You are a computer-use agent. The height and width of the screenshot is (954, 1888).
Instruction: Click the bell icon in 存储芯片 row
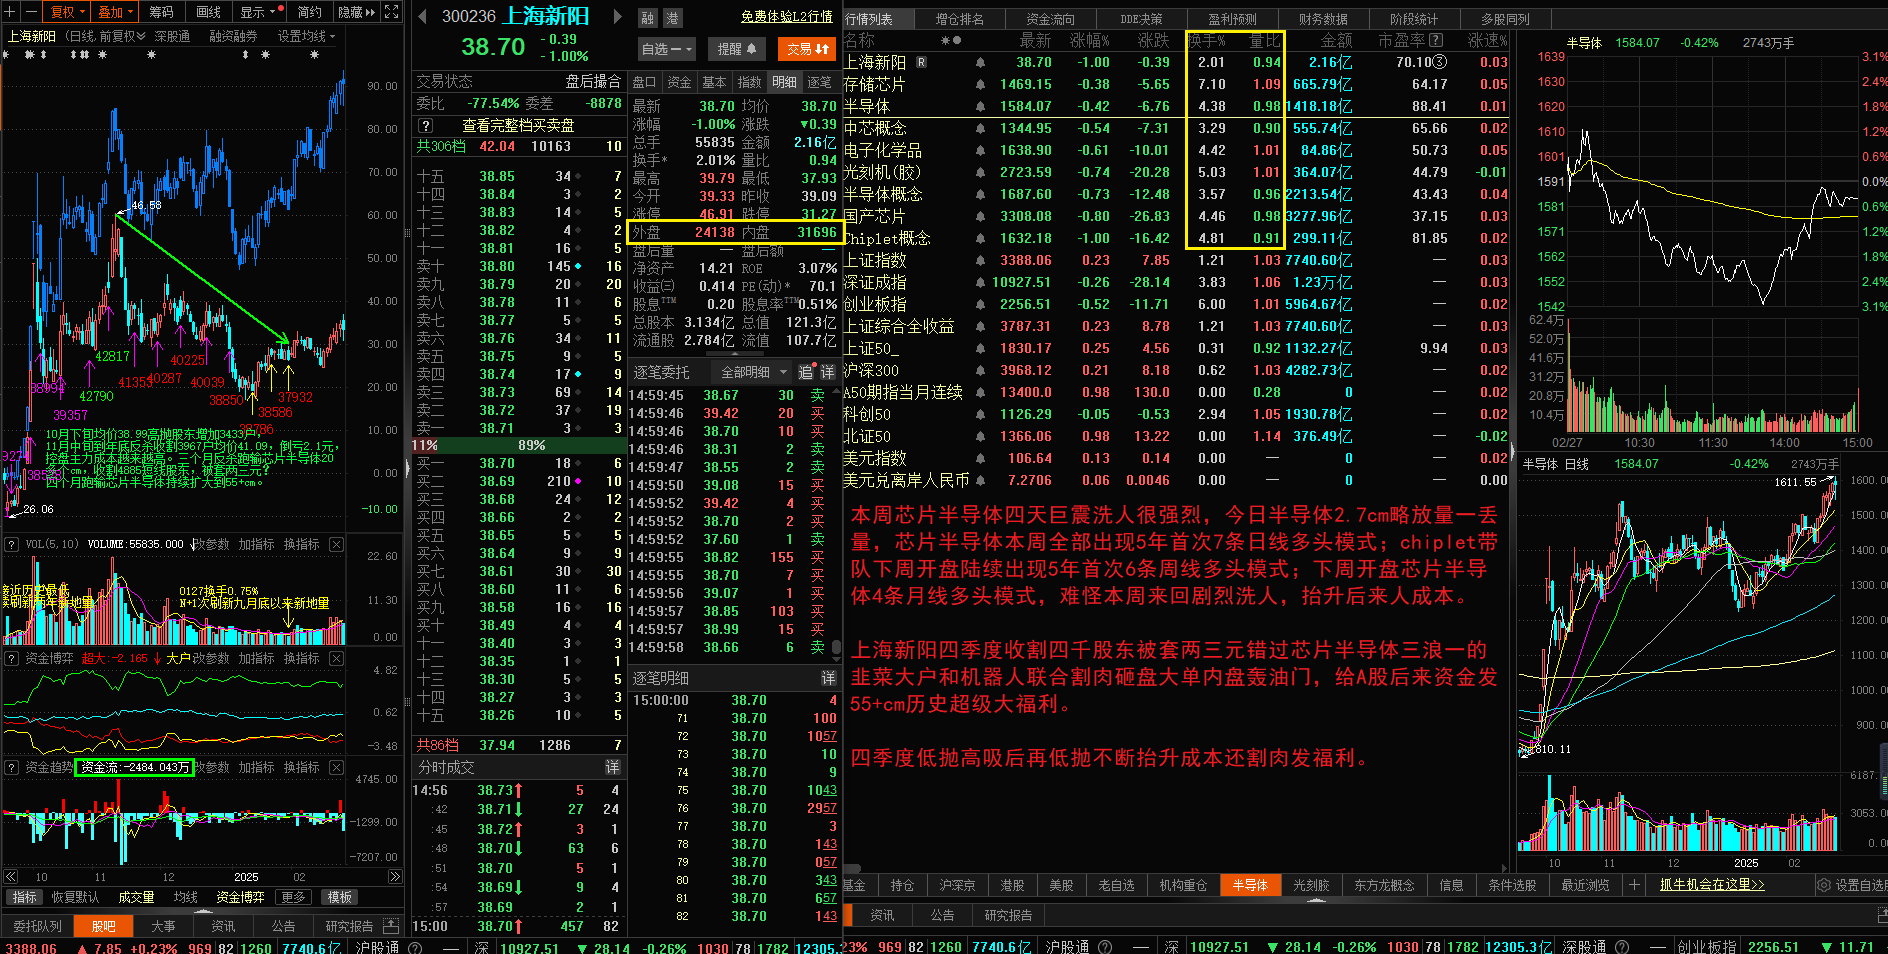(980, 84)
